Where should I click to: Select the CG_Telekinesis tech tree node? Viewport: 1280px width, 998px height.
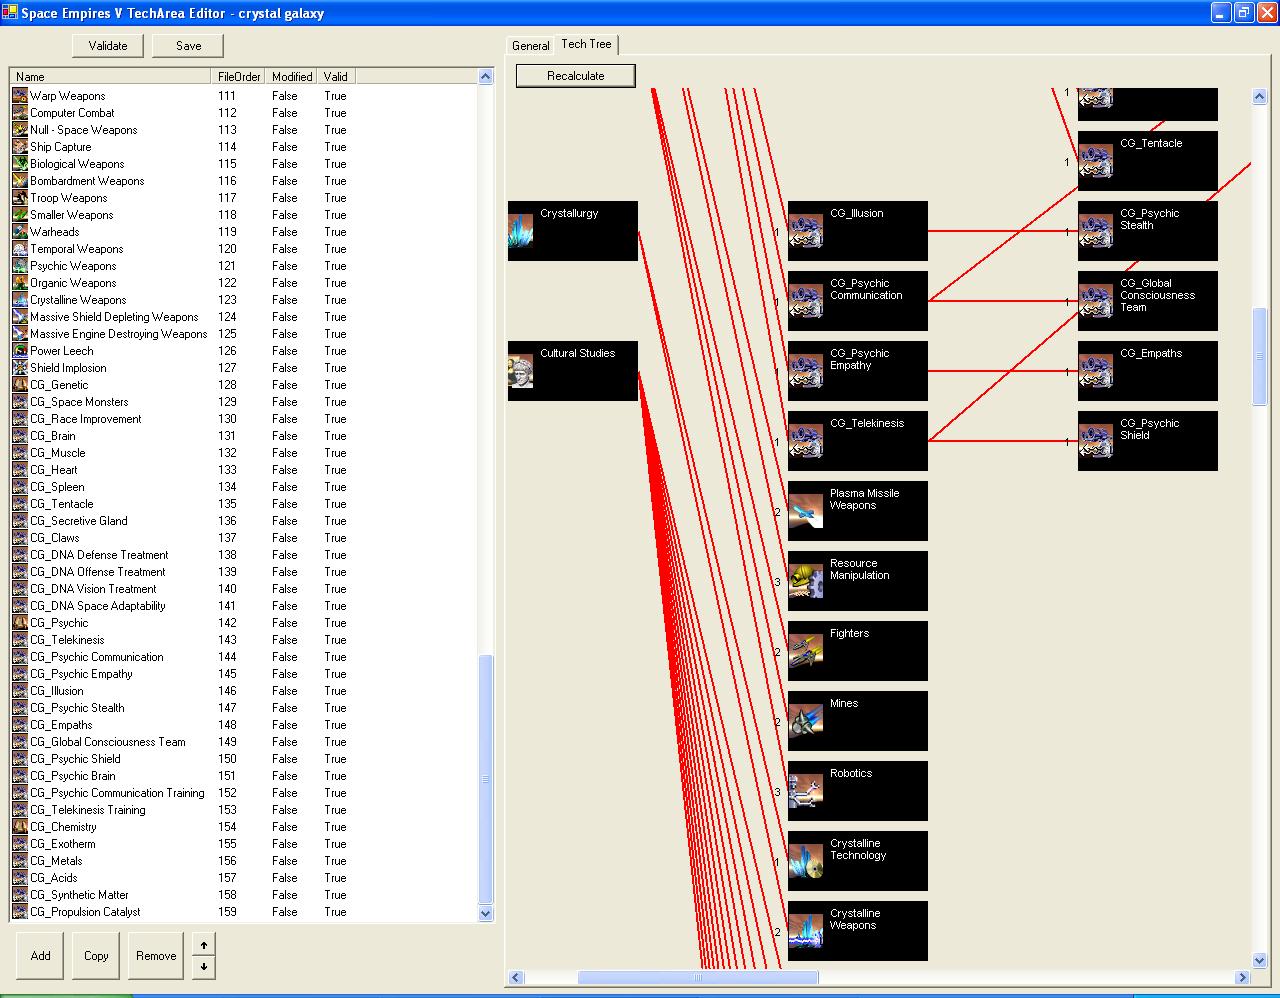point(857,441)
